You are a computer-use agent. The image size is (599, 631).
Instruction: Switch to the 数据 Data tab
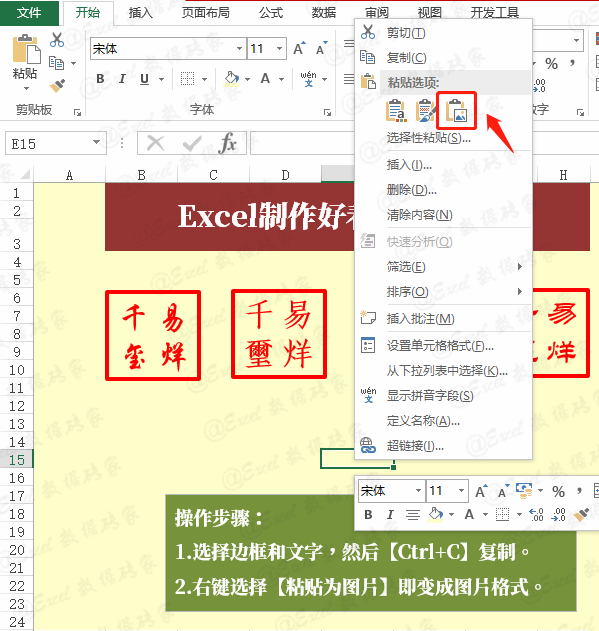click(x=324, y=13)
